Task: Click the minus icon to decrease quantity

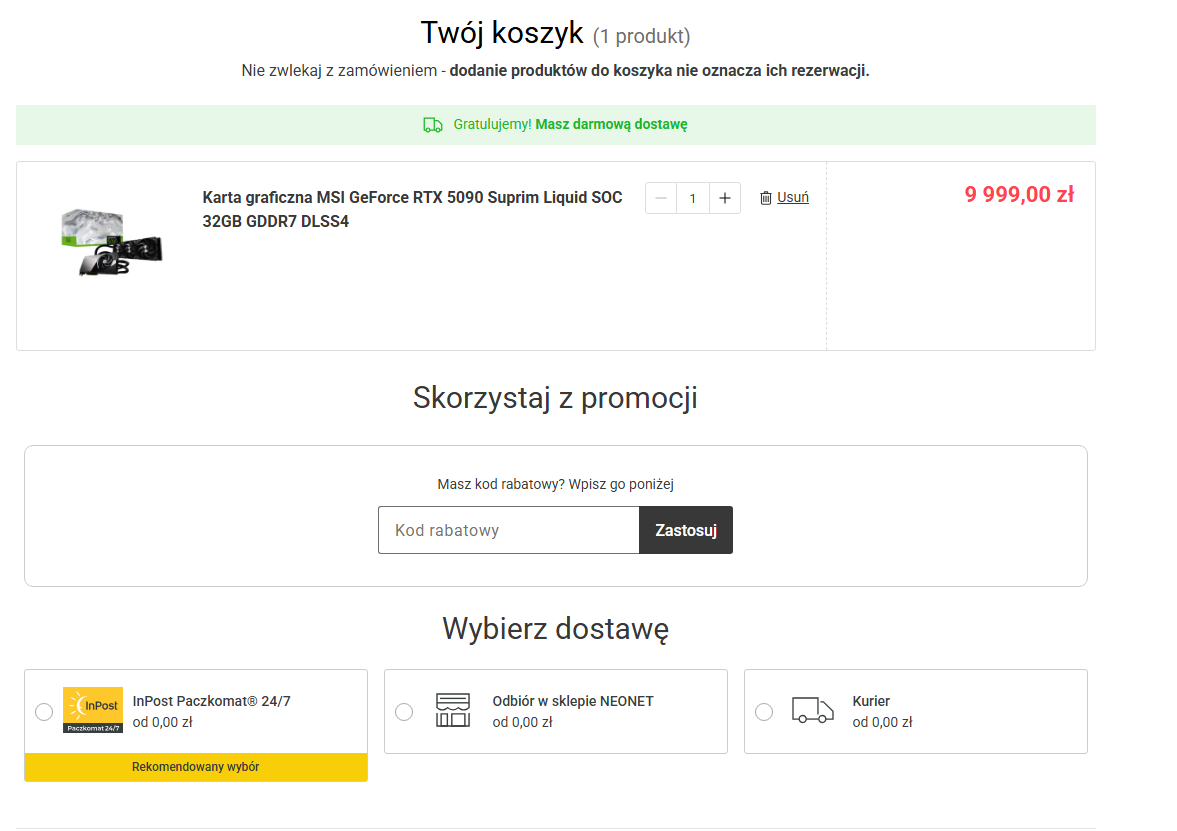Action: tap(660, 198)
